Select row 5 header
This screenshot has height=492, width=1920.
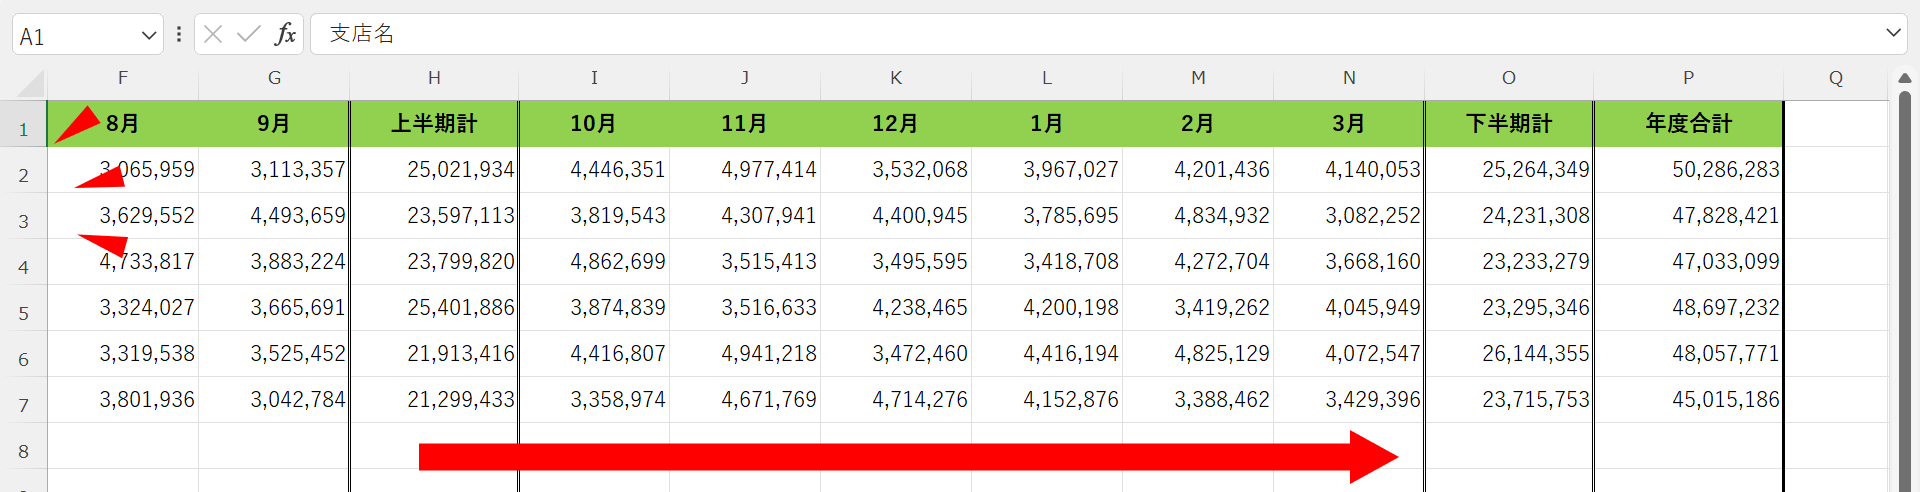[x=24, y=313]
